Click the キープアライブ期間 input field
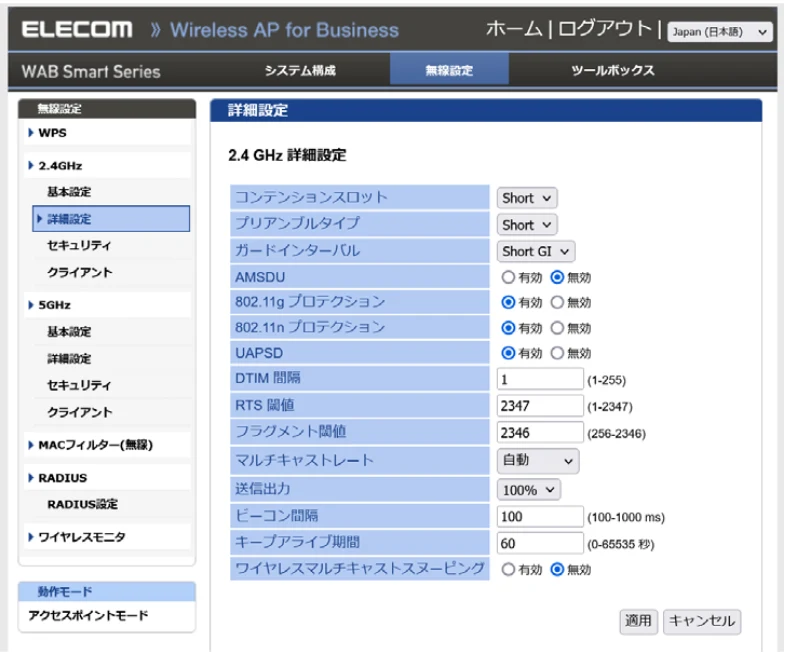 [x=540, y=543]
